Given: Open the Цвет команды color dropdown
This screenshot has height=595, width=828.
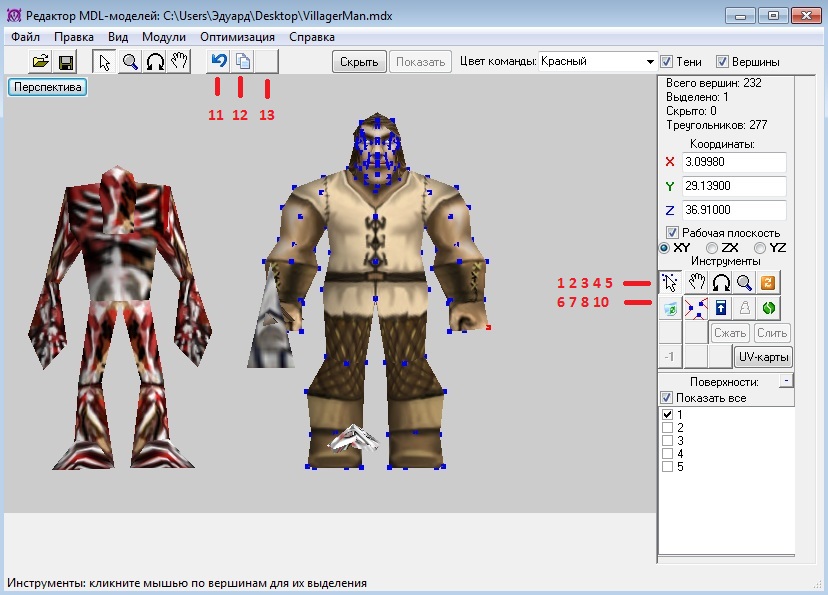Looking at the screenshot, I should [x=650, y=62].
